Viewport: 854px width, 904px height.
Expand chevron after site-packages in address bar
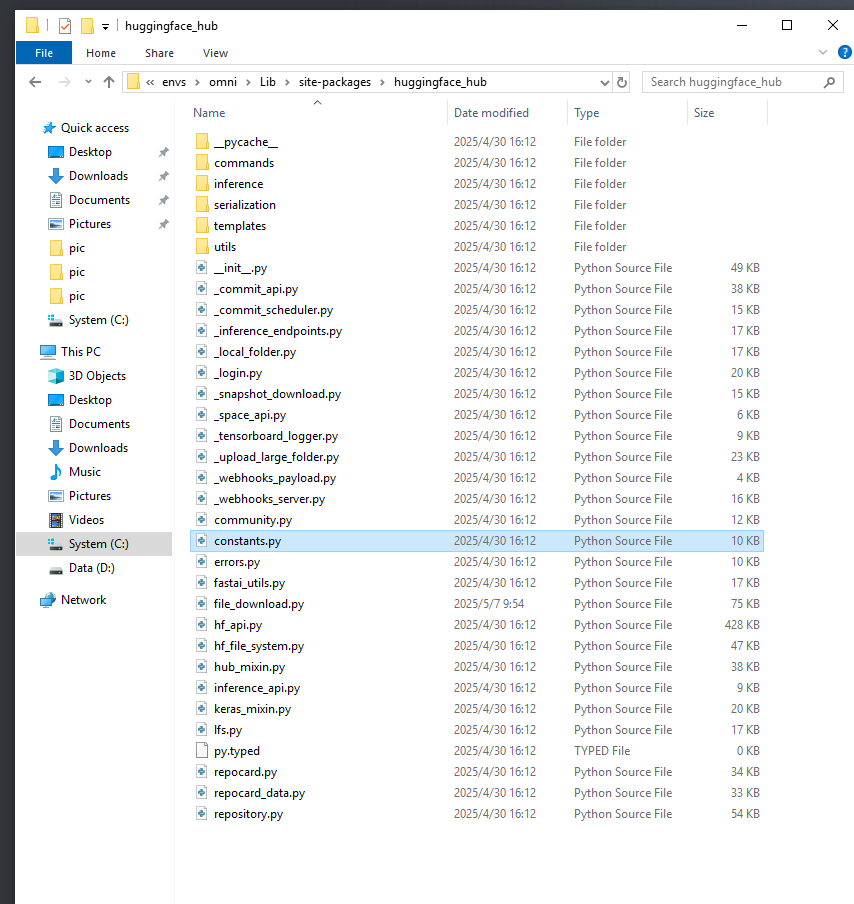[x=382, y=82]
